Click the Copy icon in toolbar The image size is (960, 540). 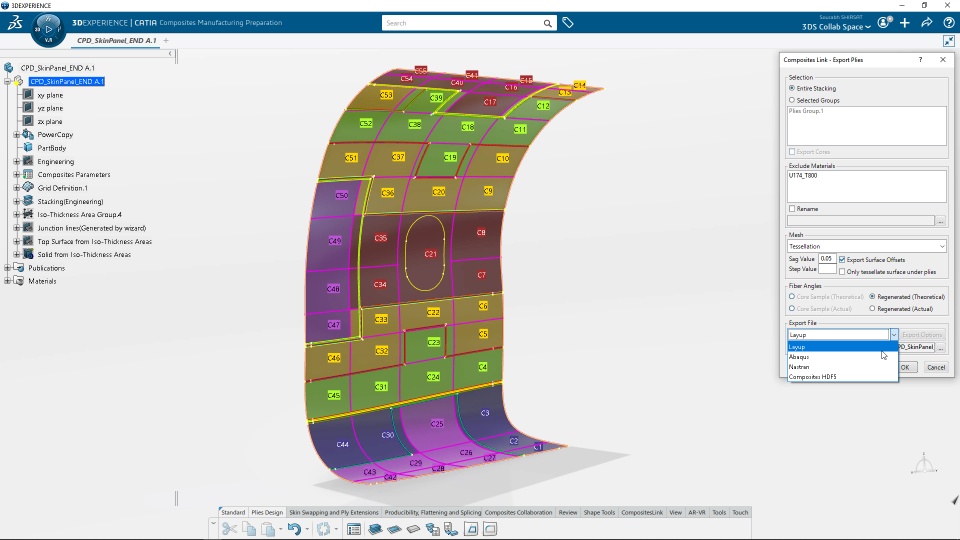click(249, 529)
